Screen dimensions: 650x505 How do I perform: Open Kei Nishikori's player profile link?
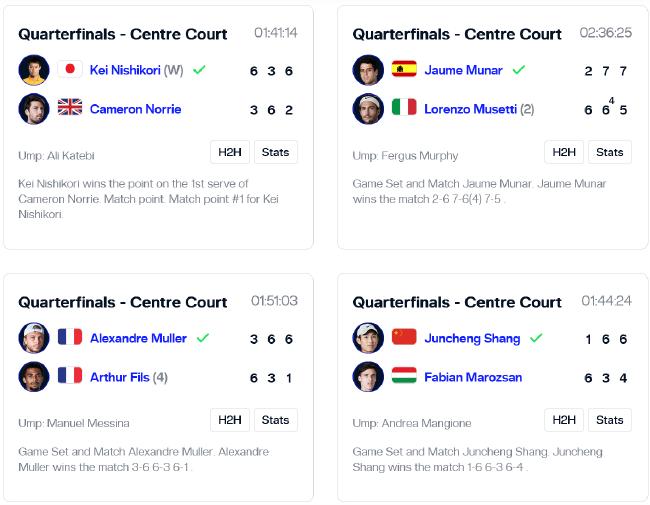coord(125,70)
